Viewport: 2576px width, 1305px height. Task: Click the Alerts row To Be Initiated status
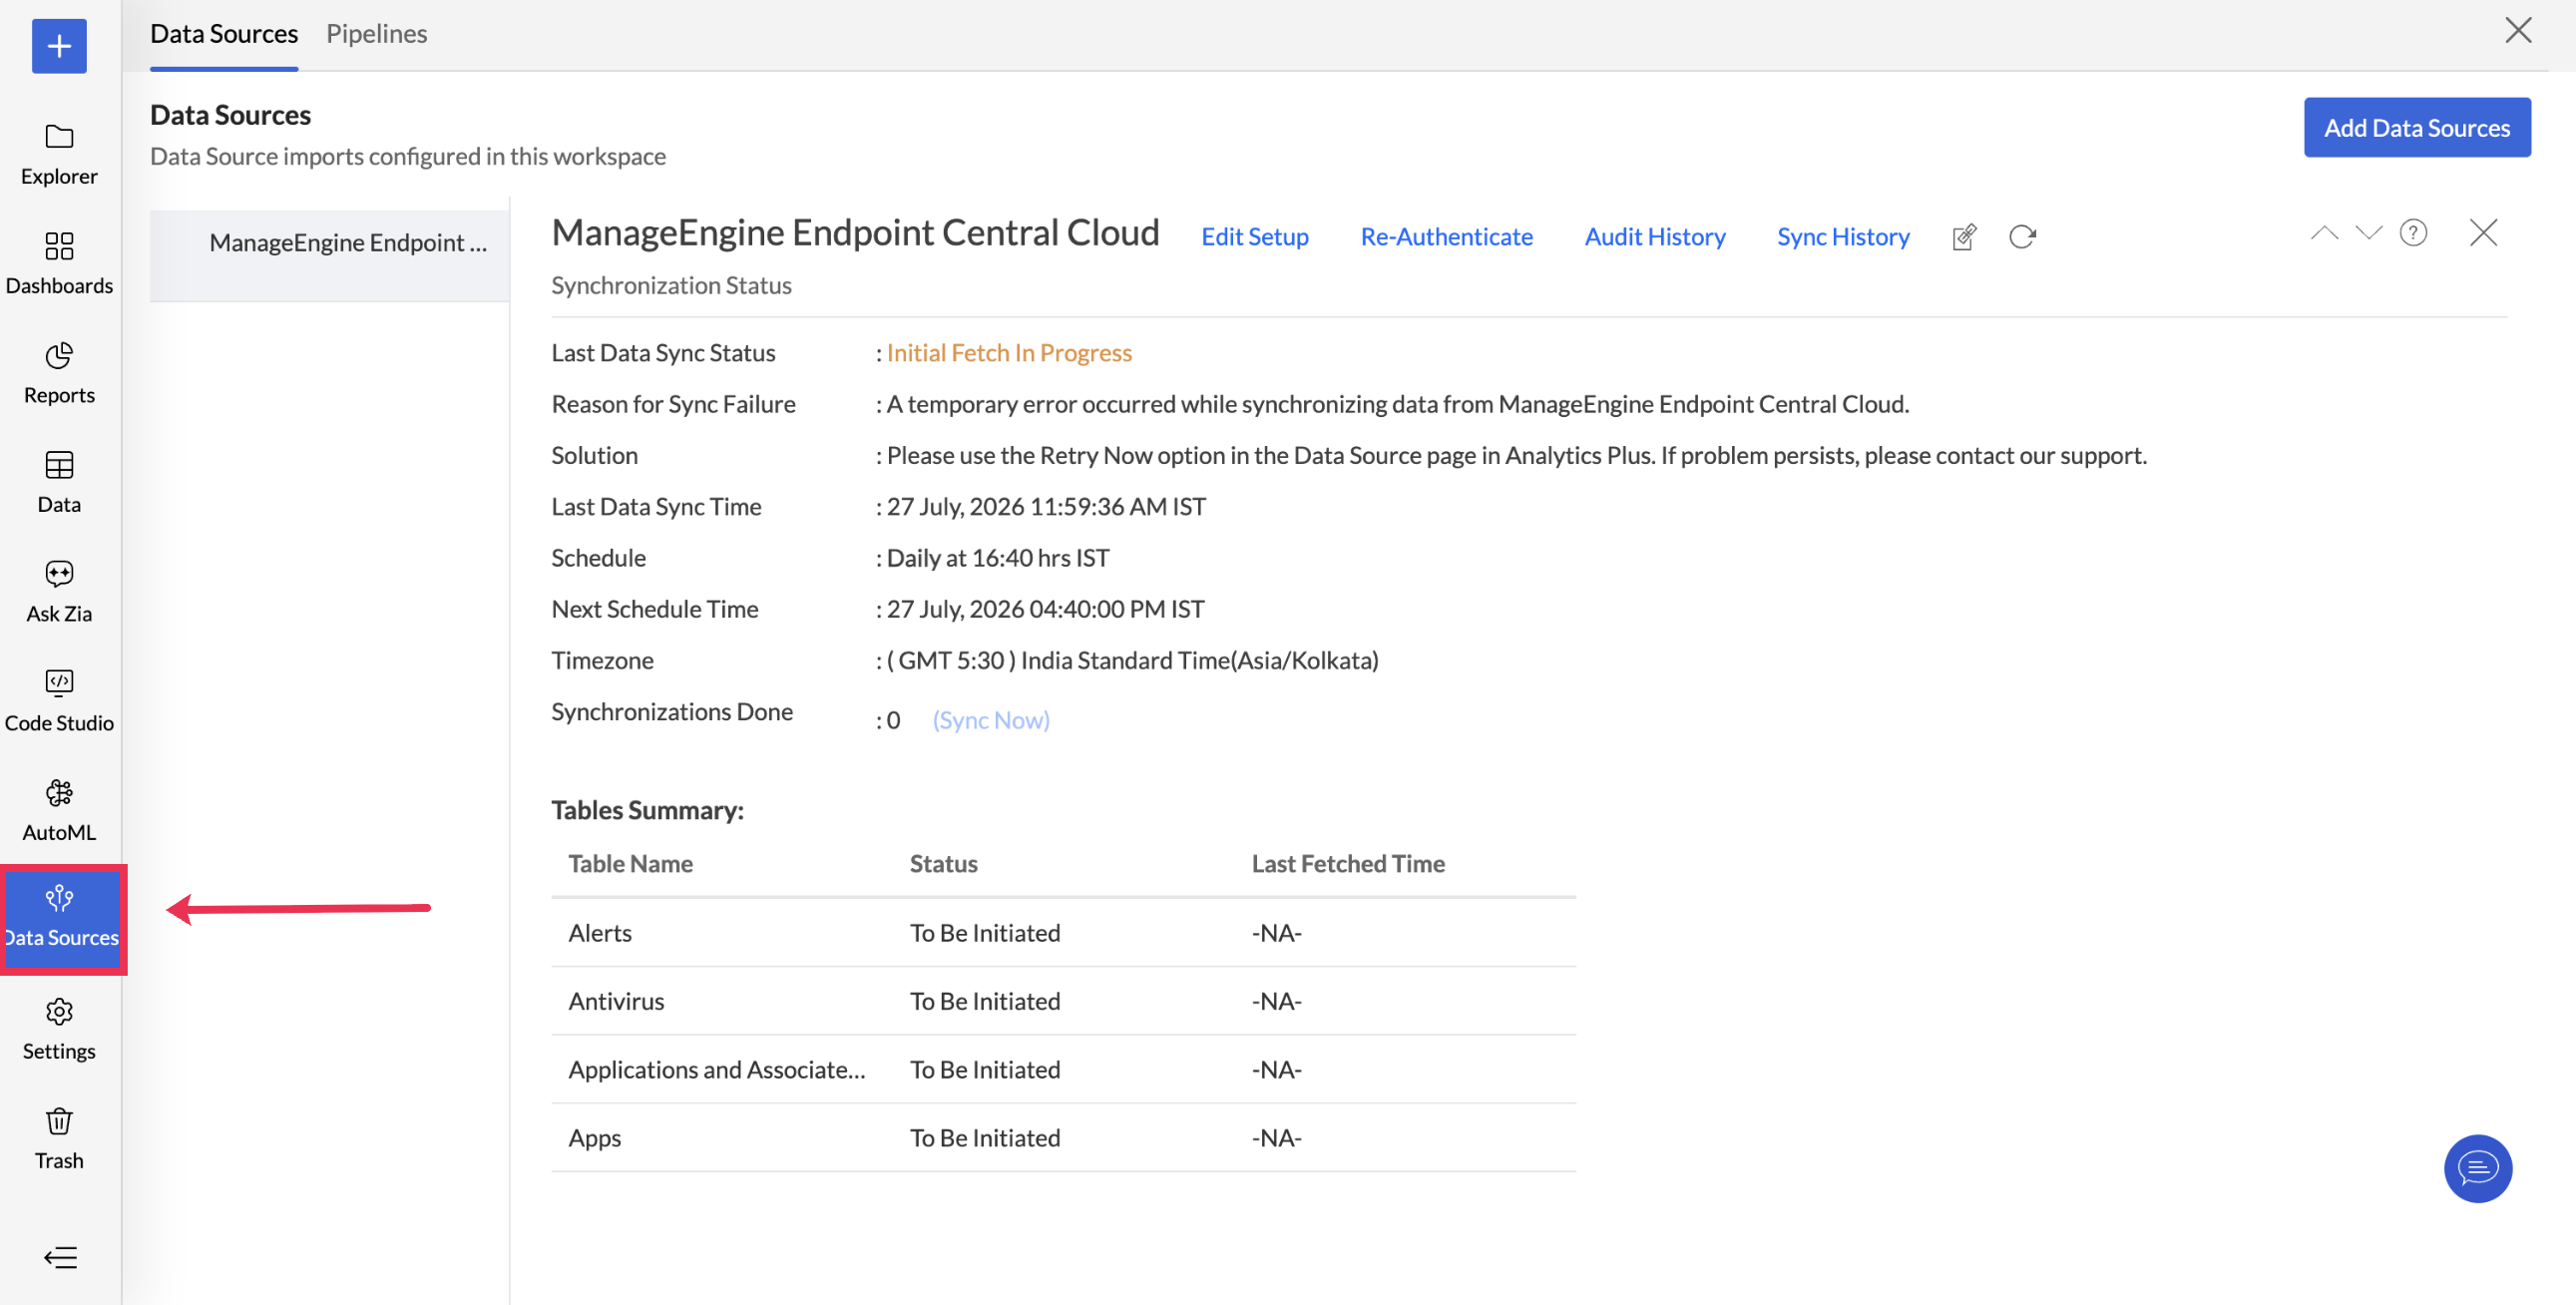[x=984, y=932]
